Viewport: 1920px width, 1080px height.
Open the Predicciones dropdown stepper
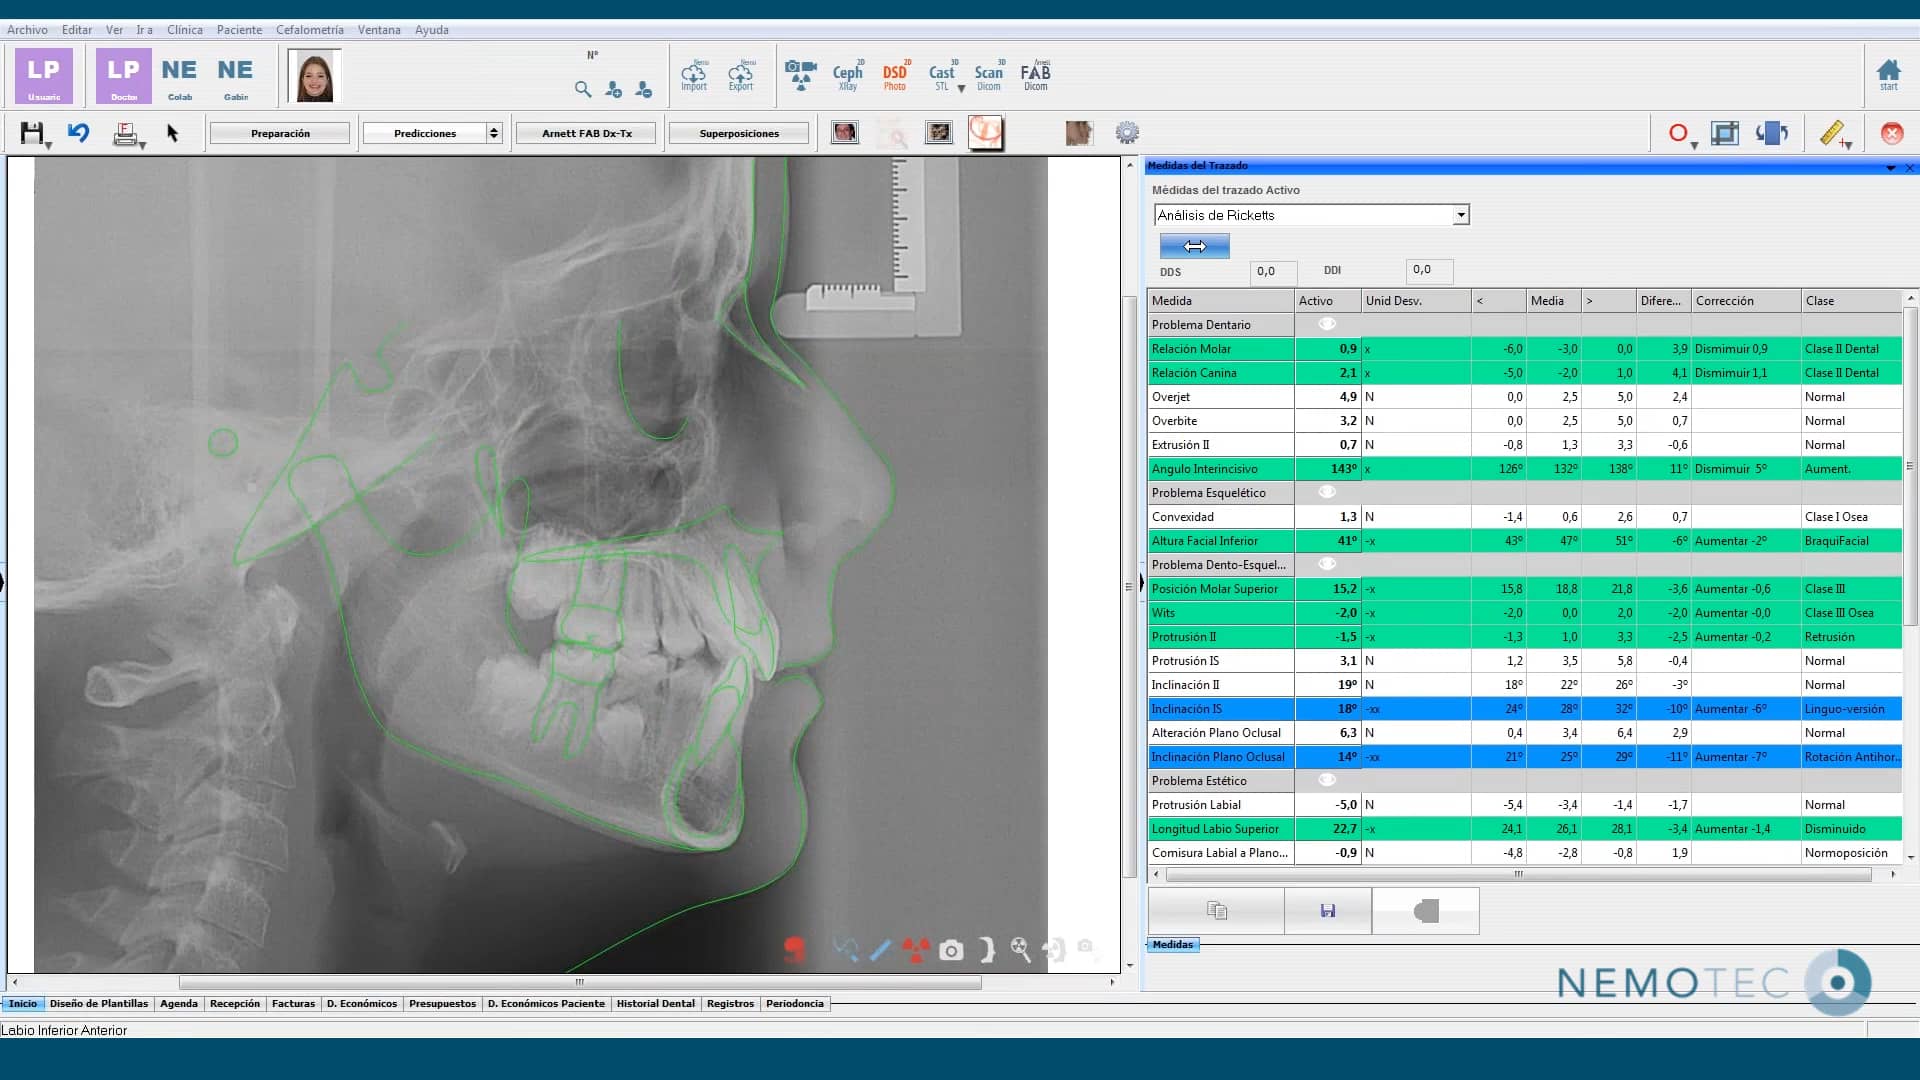493,133
